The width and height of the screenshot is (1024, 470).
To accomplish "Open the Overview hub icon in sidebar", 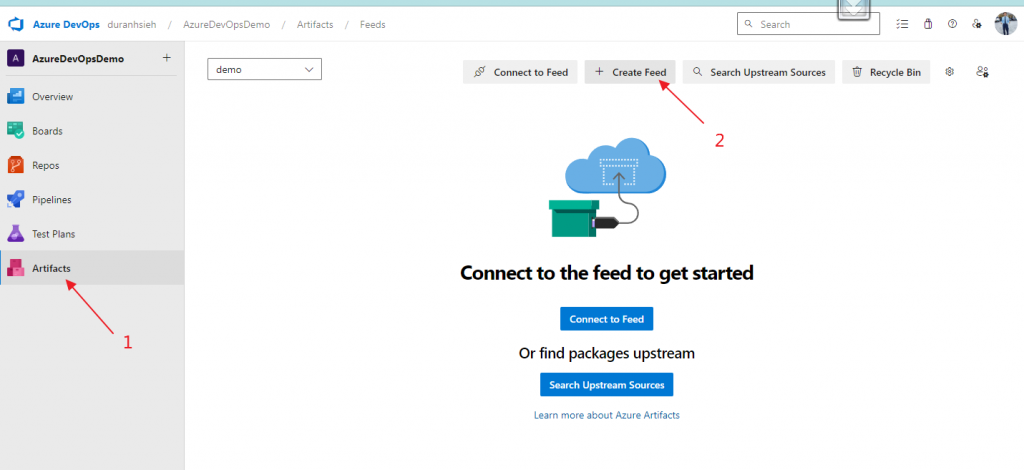I will [x=15, y=97].
